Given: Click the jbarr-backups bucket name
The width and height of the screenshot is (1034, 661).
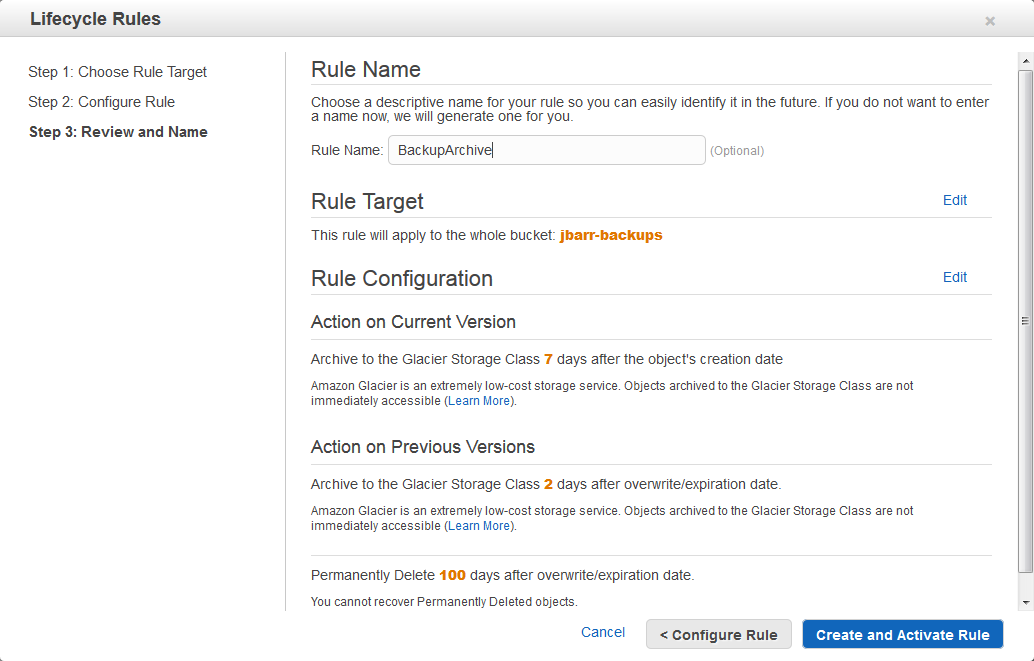Looking at the screenshot, I should [611, 236].
